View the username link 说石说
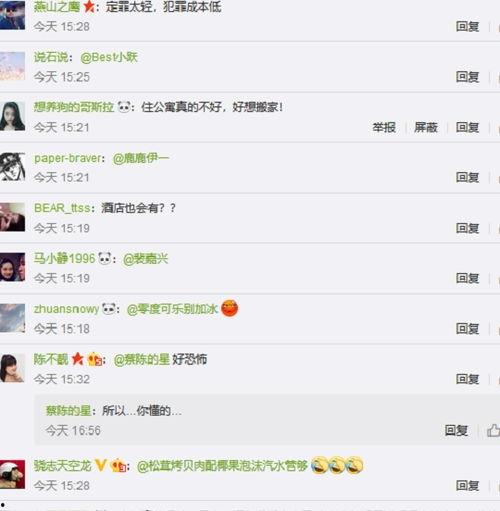The image size is (500, 511). (51, 57)
